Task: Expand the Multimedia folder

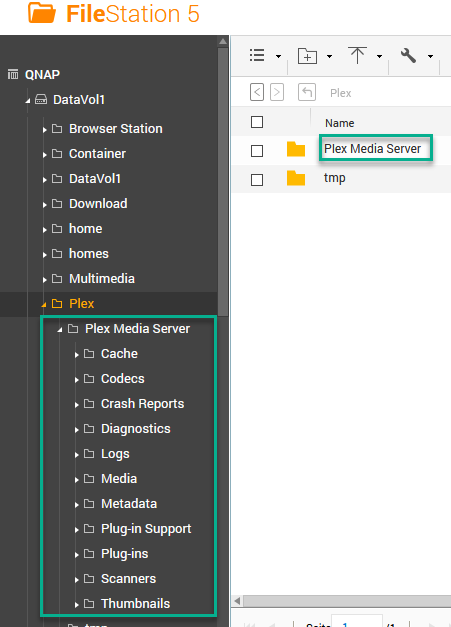Action: pyautogui.click(x=44, y=280)
